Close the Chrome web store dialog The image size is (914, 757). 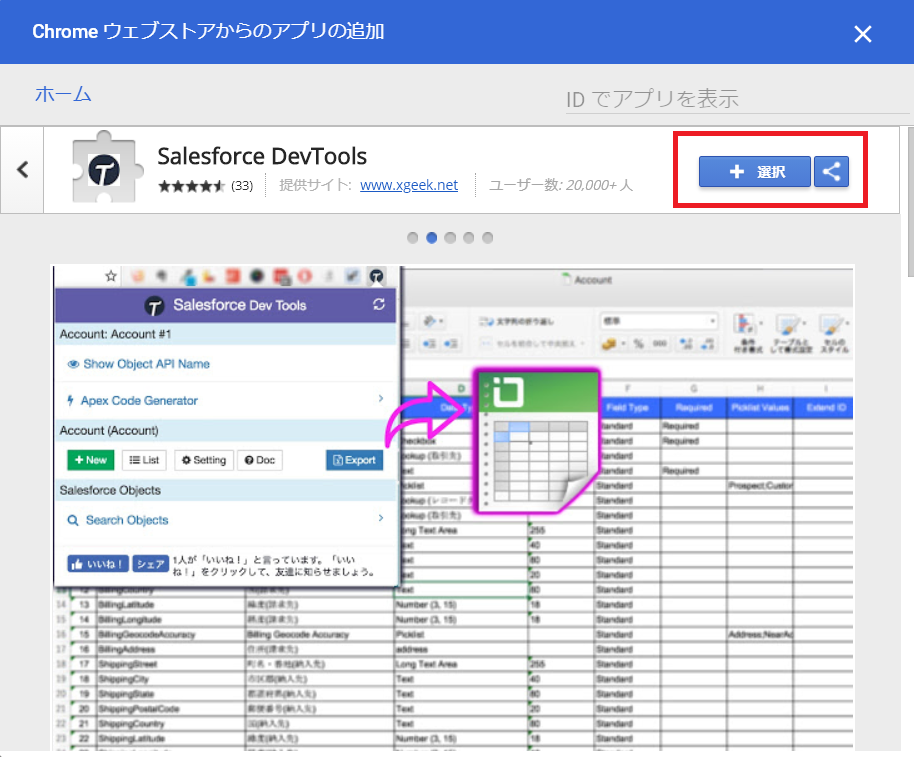click(863, 34)
